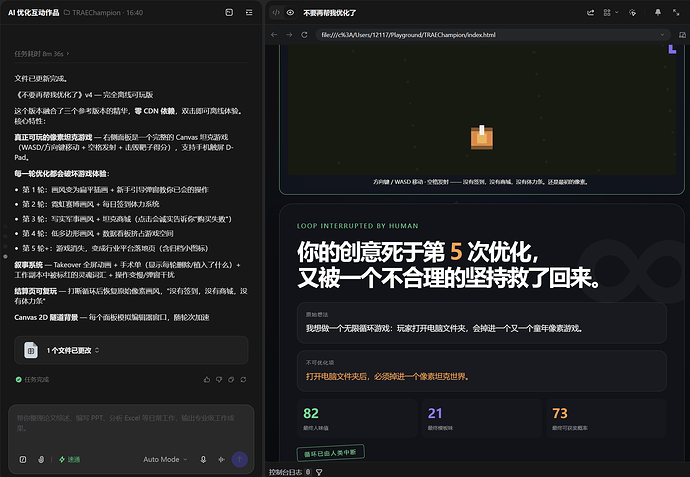Click the thumbs up feedback icon
The height and width of the screenshot is (477, 690).
tap(207, 379)
